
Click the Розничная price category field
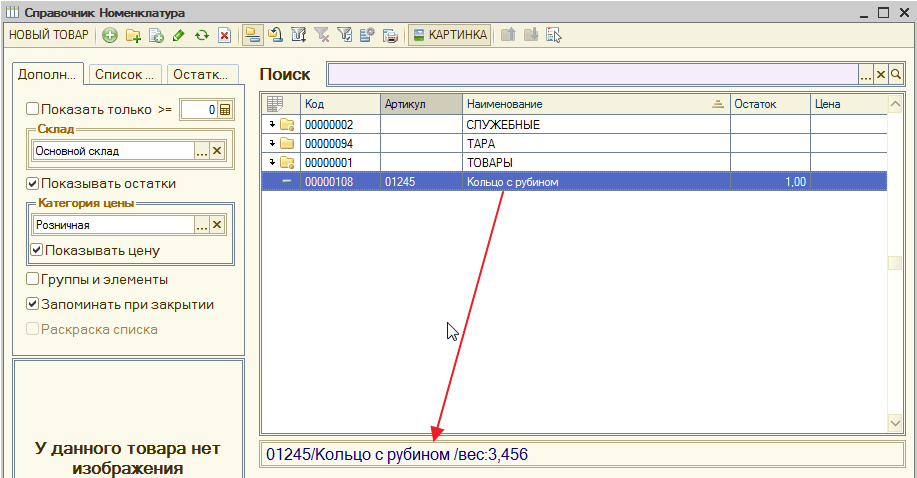[113, 225]
